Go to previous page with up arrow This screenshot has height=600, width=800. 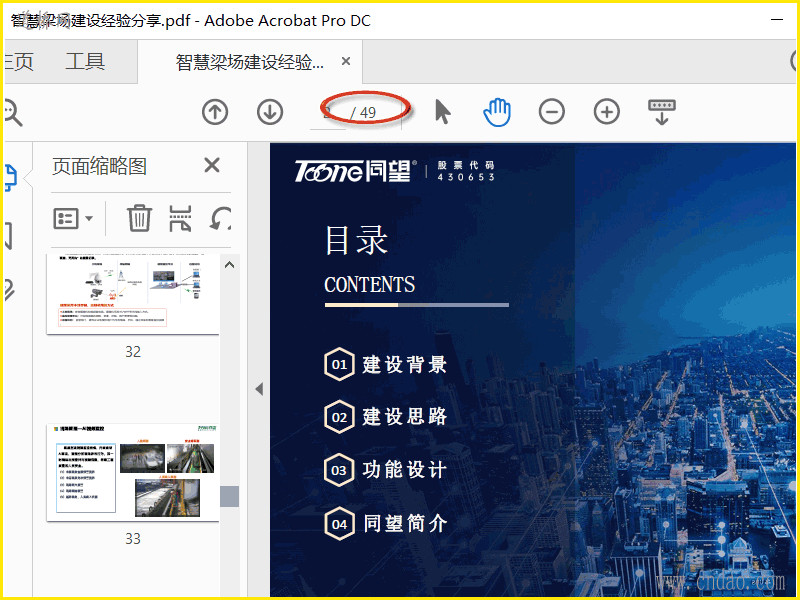[x=215, y=112]
